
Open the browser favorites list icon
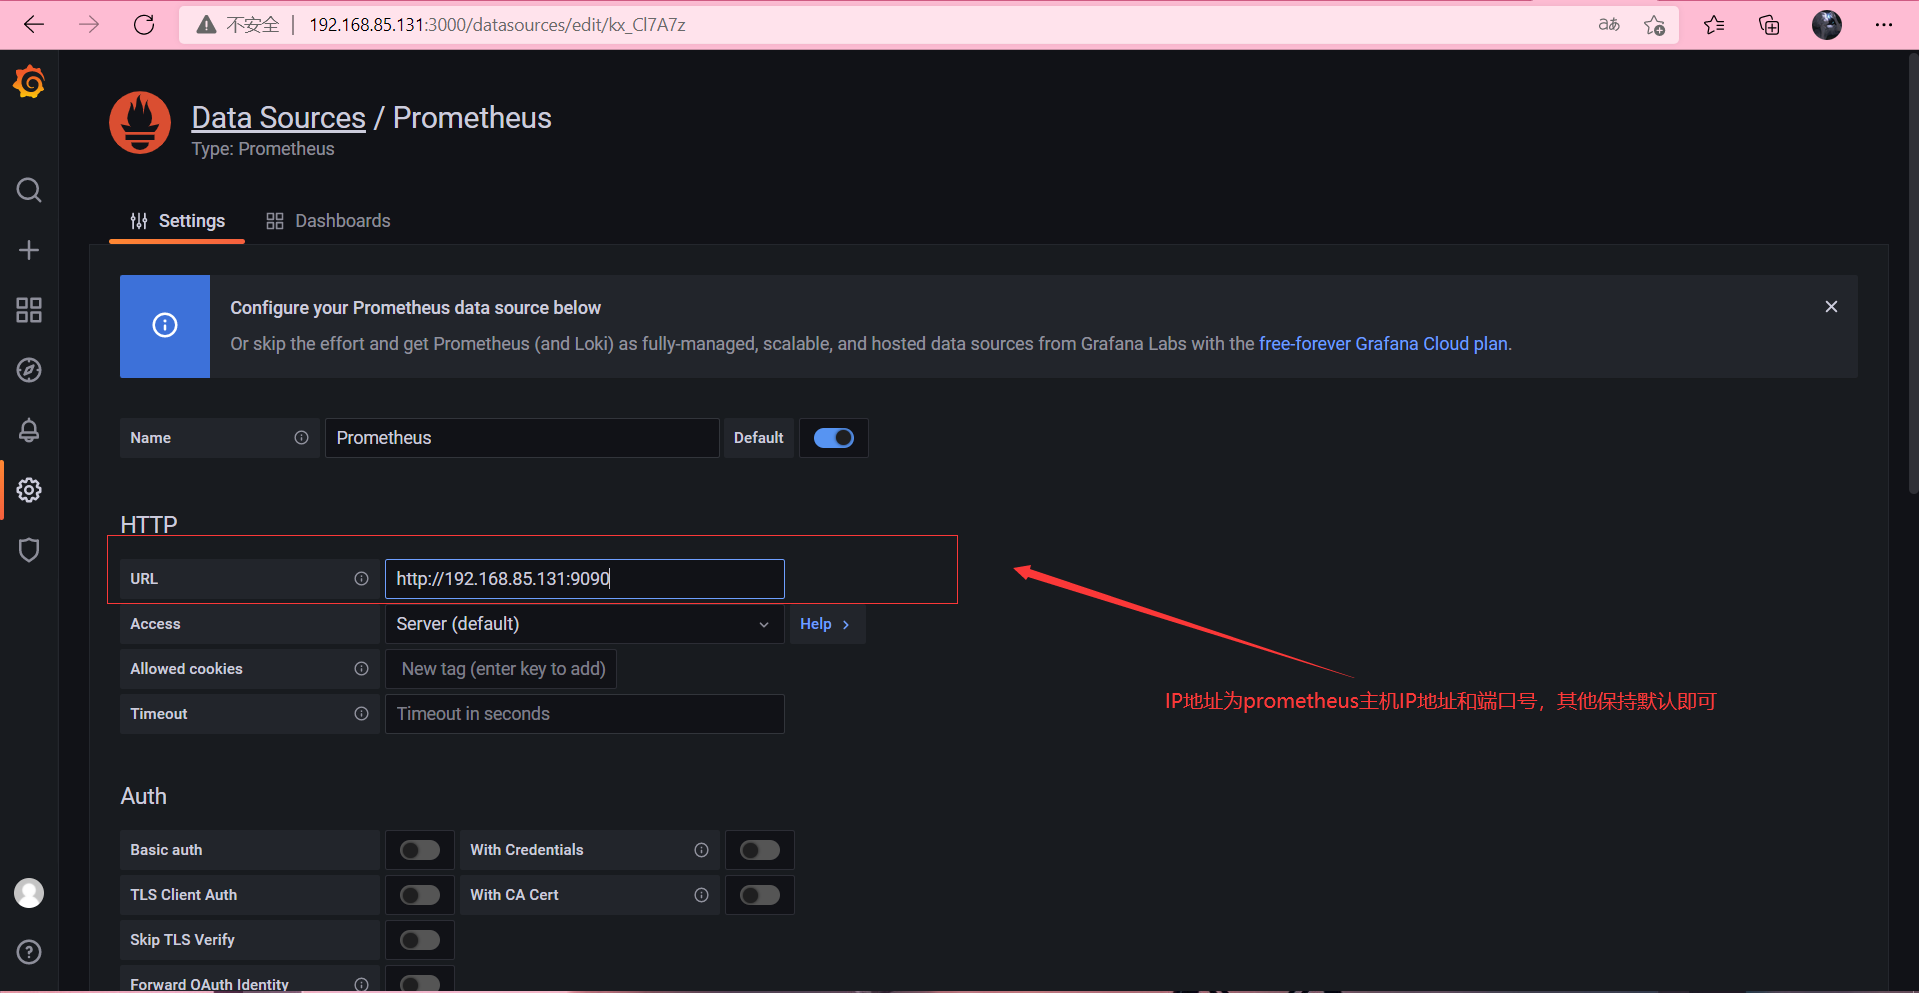tap(1714, 25)
